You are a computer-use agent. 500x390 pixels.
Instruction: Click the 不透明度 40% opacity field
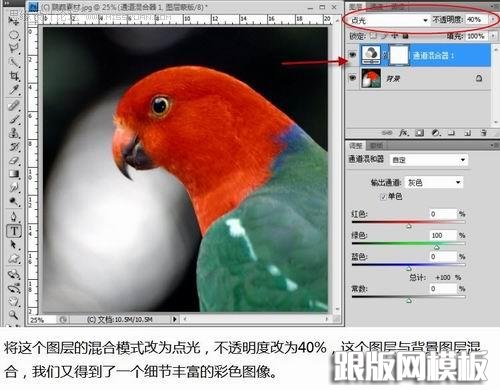(476, 19)
